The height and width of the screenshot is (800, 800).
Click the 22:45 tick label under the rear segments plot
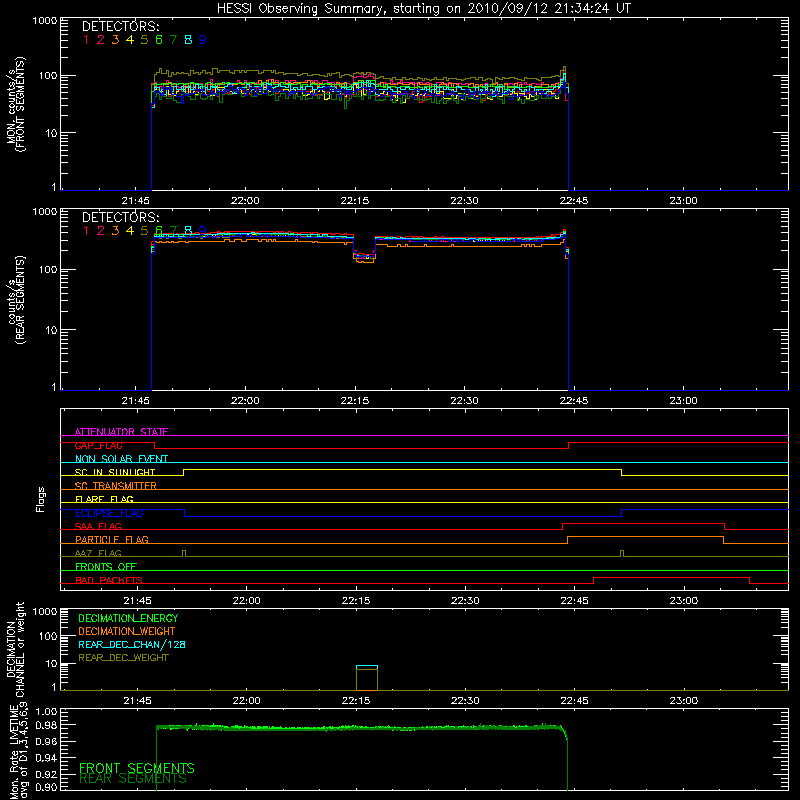pos(574,401)
